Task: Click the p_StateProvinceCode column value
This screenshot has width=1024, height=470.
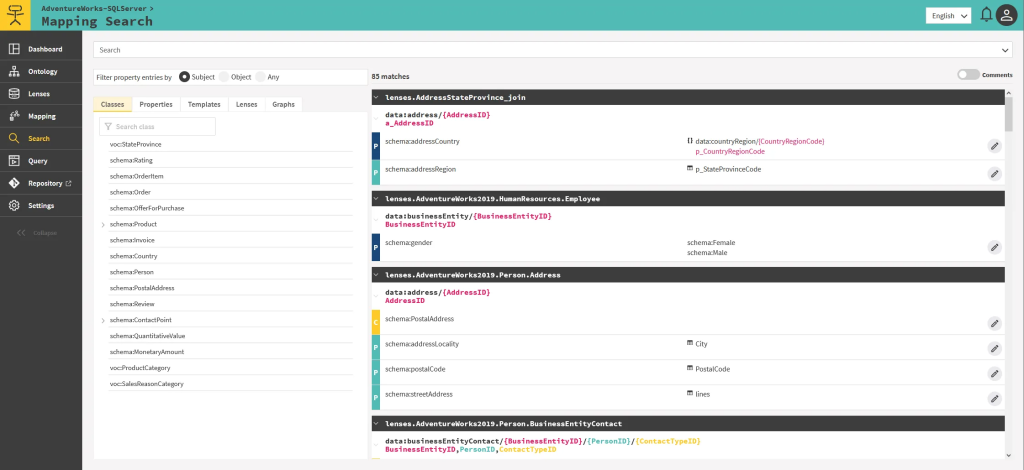Action: [x=728, y=169]
